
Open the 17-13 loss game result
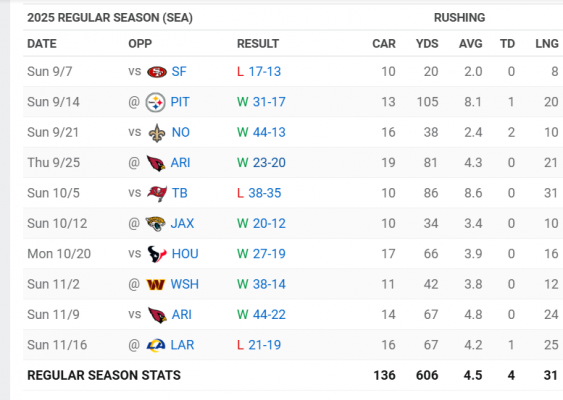click(265, 72)
